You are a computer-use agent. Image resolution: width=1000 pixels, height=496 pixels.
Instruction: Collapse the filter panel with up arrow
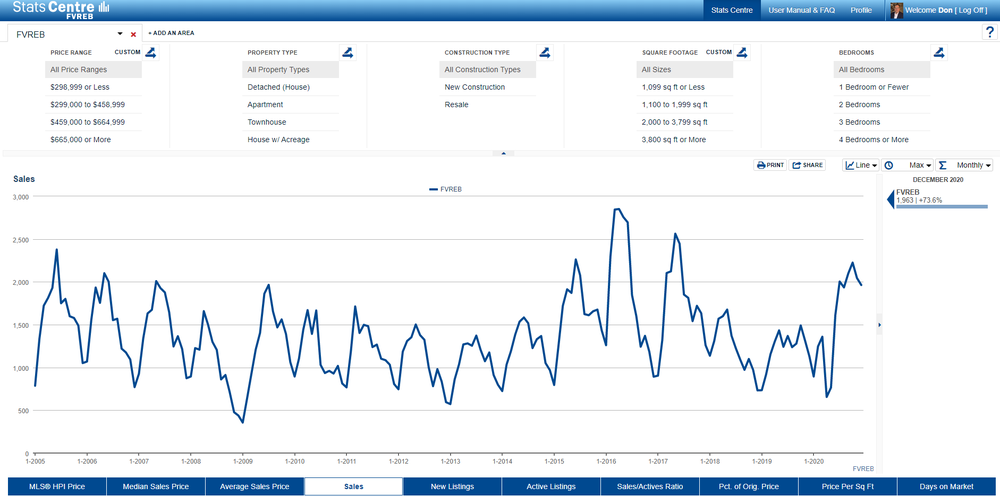[503, 154]
